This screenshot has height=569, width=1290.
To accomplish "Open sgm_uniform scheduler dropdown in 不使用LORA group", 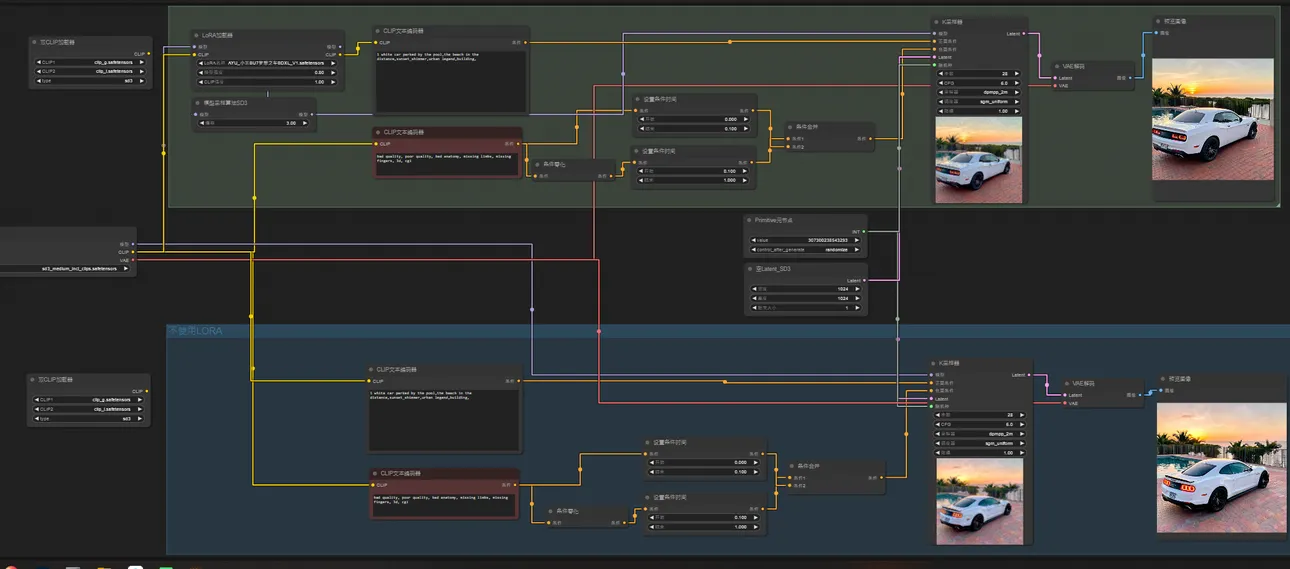I will click(978, 443).
